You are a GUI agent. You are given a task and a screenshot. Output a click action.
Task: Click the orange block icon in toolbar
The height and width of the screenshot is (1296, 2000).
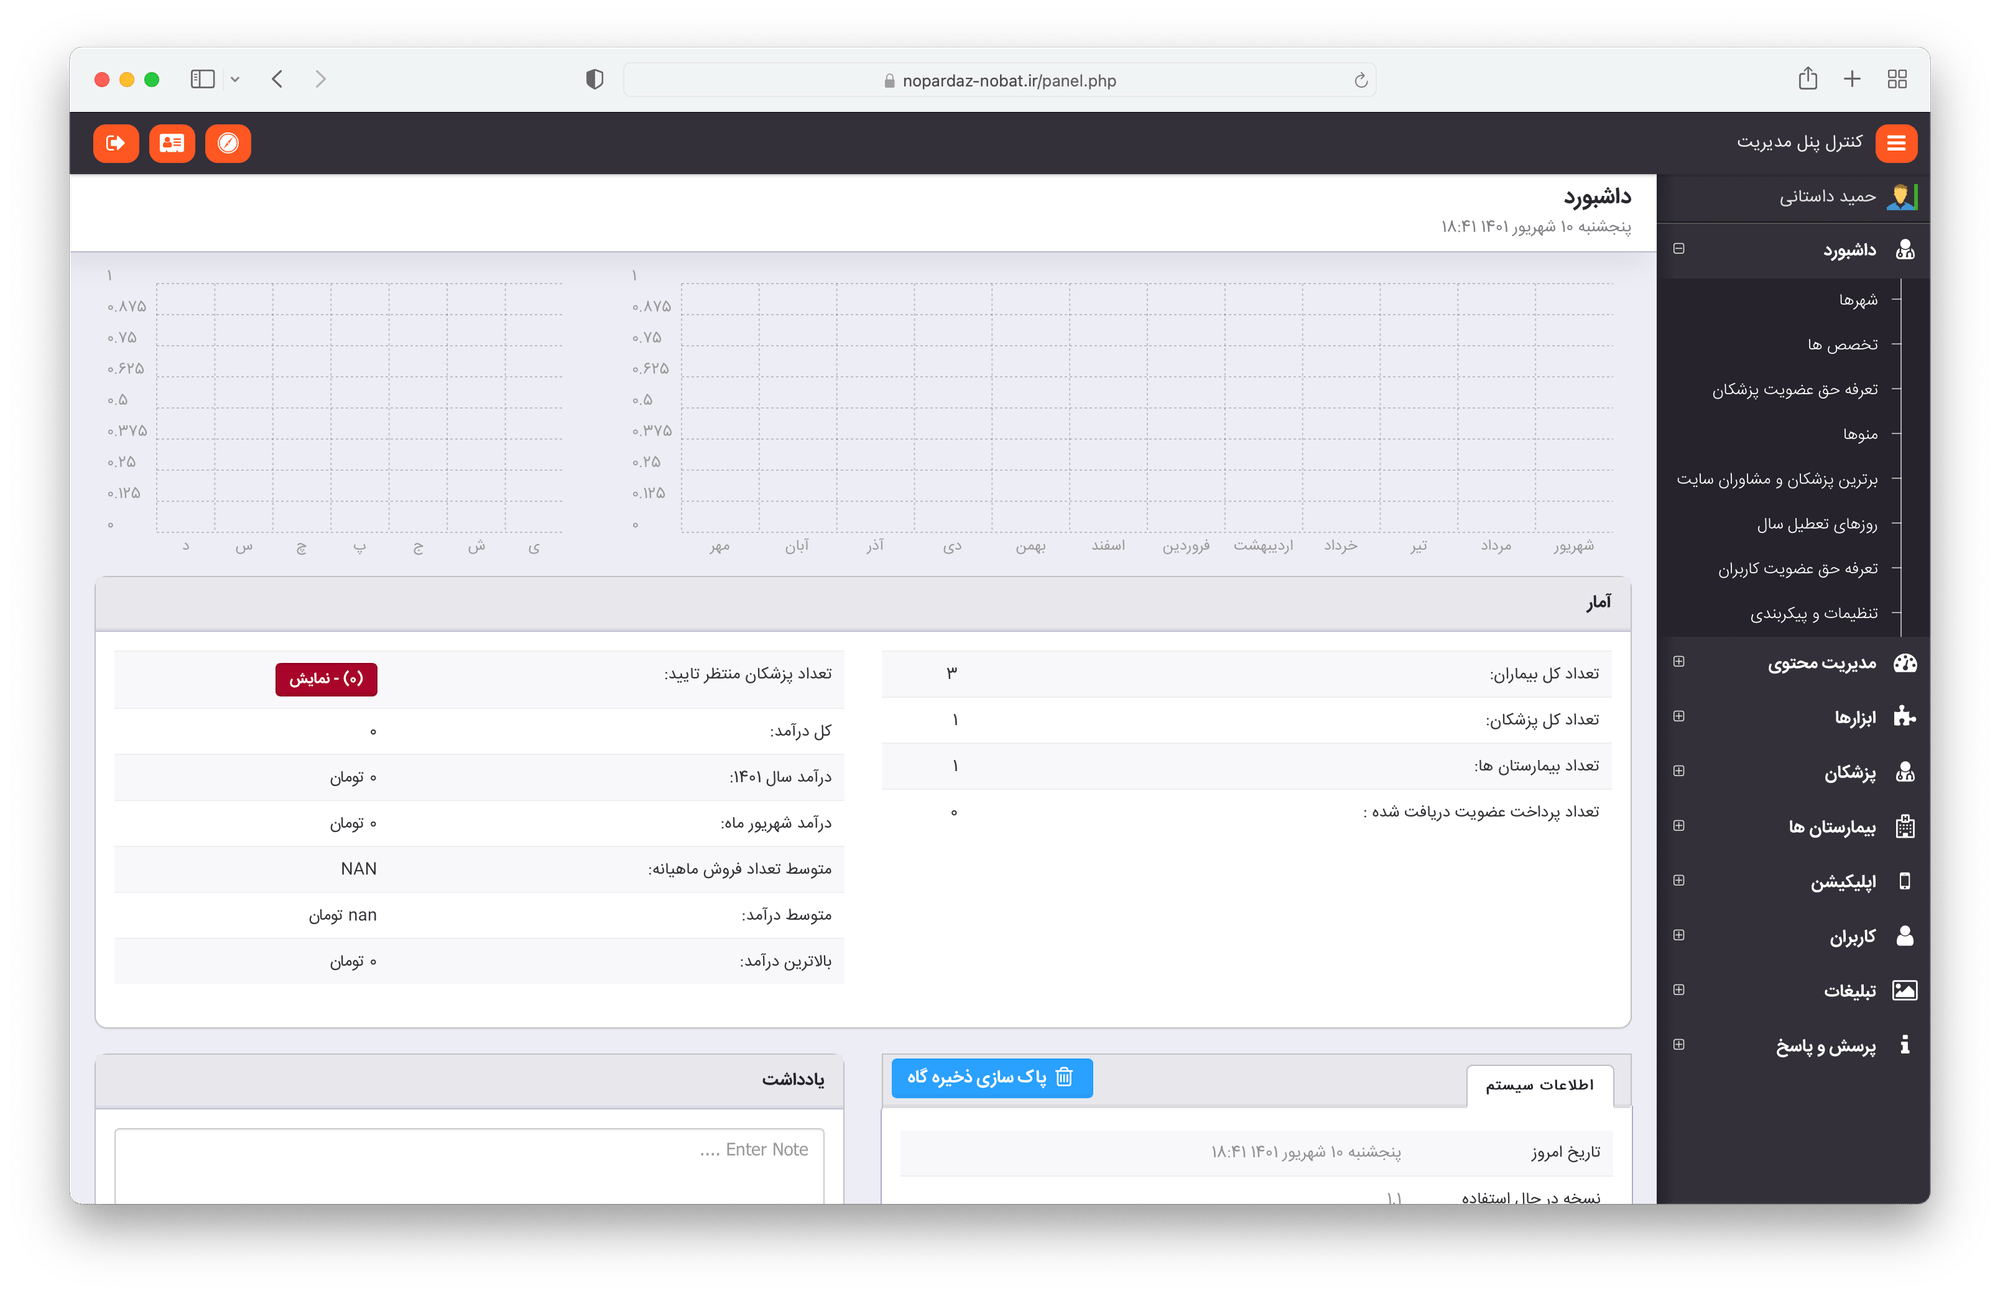click(228, 143)
